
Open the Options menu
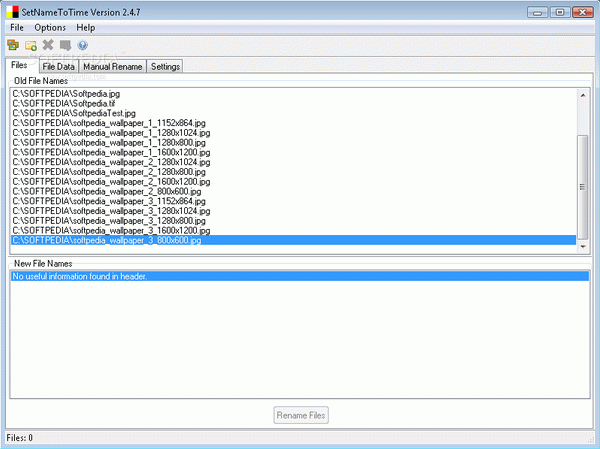coord(50,28)
